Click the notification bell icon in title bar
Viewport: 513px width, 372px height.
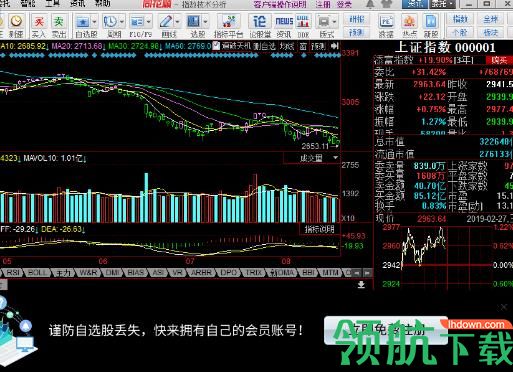coord(370,4)
